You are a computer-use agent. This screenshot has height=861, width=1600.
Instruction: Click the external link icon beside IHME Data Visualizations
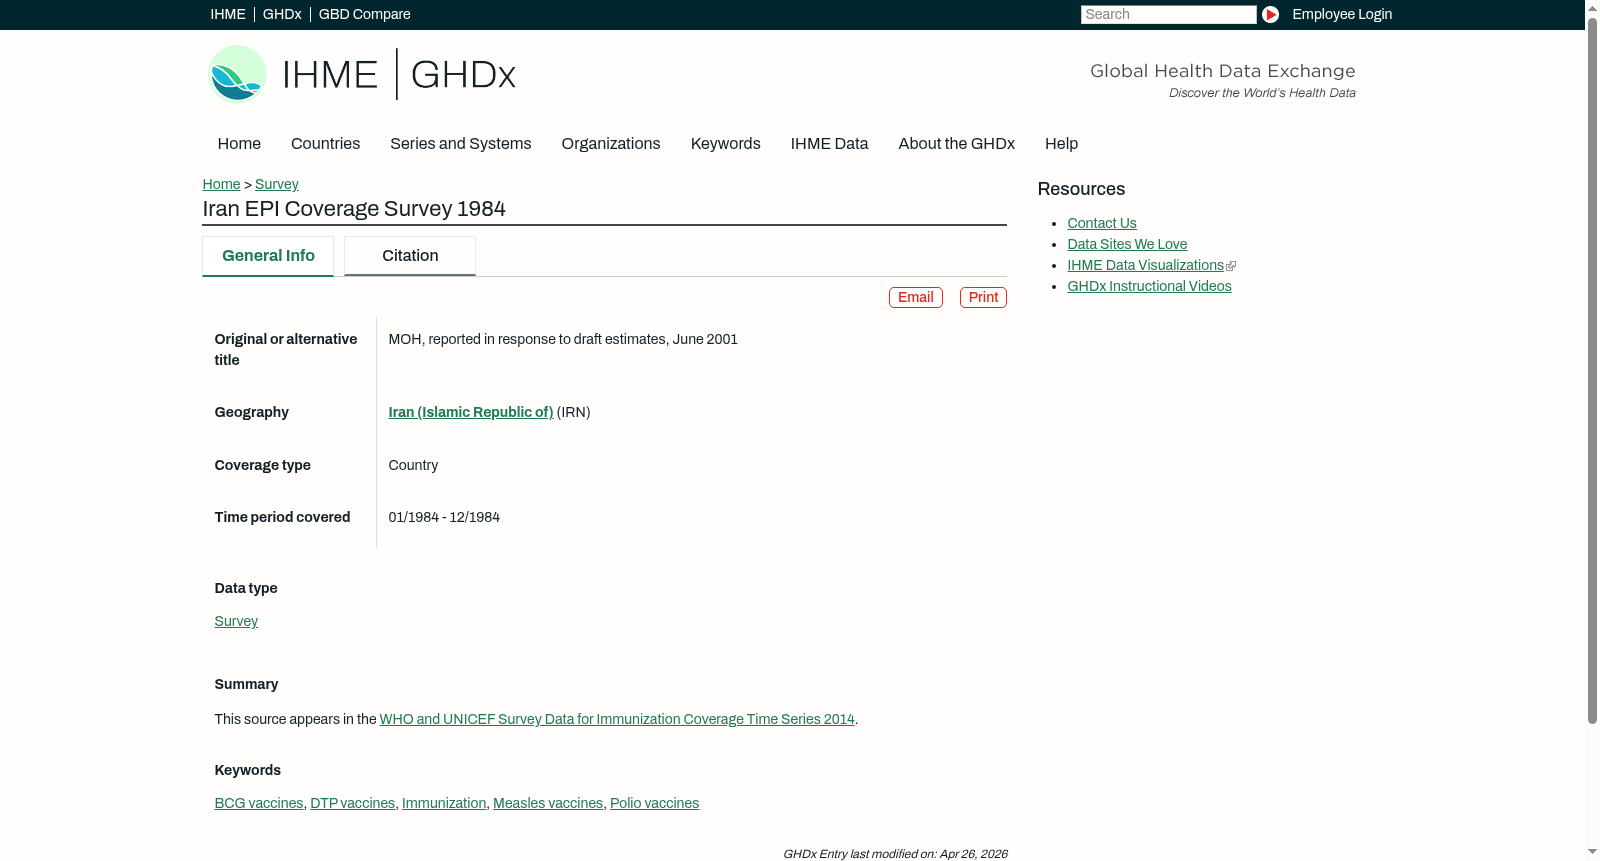1231,266
